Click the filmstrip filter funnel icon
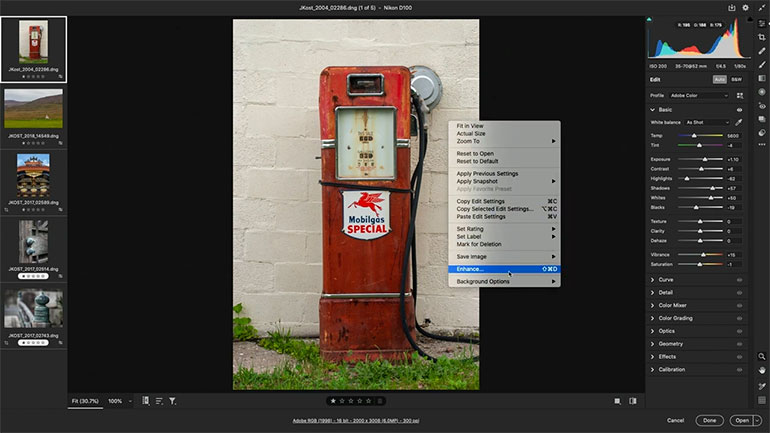Image resolution: width=770 pixels, height=433 pixels. tap(172, 401)
